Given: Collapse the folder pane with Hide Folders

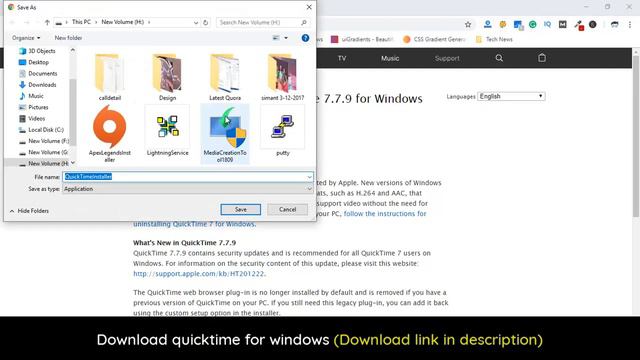Looking at the screenshot, I should pyautogui.click(x=29, y=211).
